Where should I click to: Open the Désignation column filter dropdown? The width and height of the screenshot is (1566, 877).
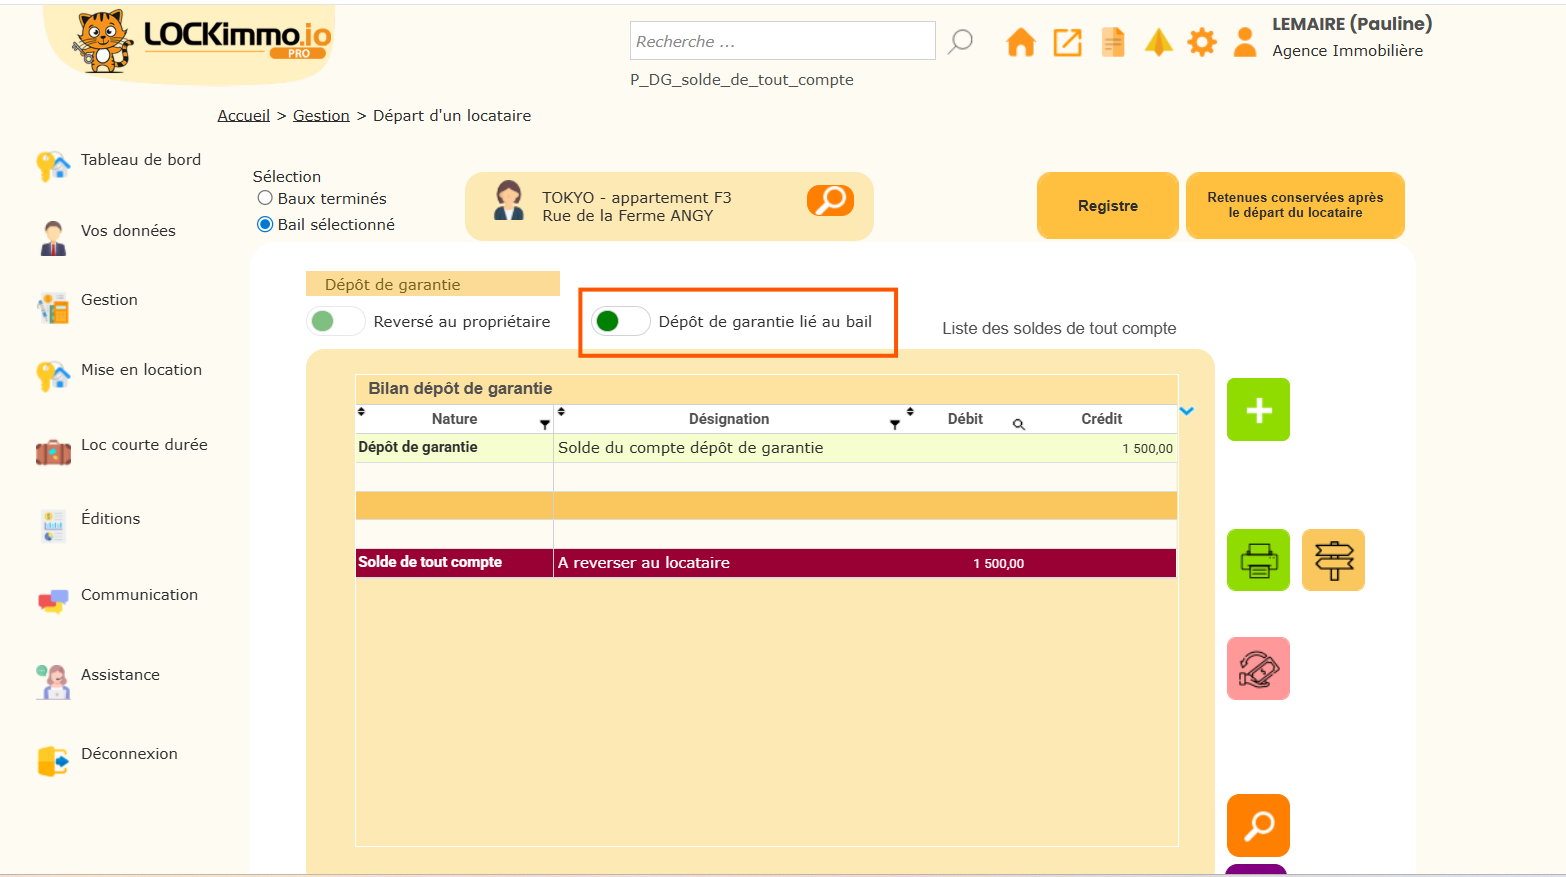tap(895, 425)
